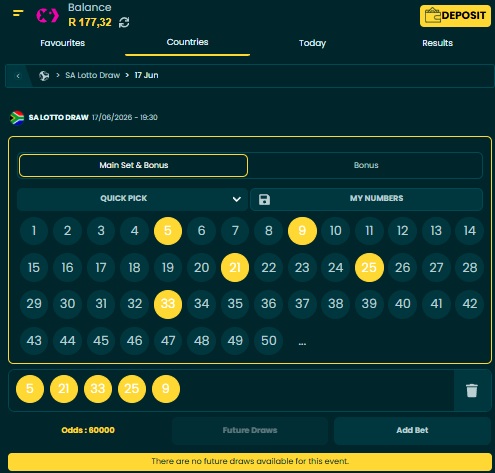
Task: Pick number 7 in the grid
Action: click(x=235, y=231)
